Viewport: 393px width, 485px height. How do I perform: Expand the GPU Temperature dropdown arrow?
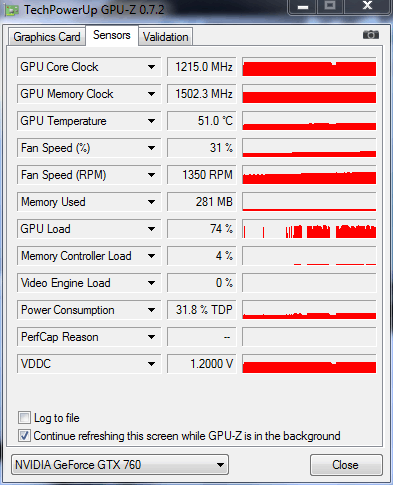pos(151,121)
